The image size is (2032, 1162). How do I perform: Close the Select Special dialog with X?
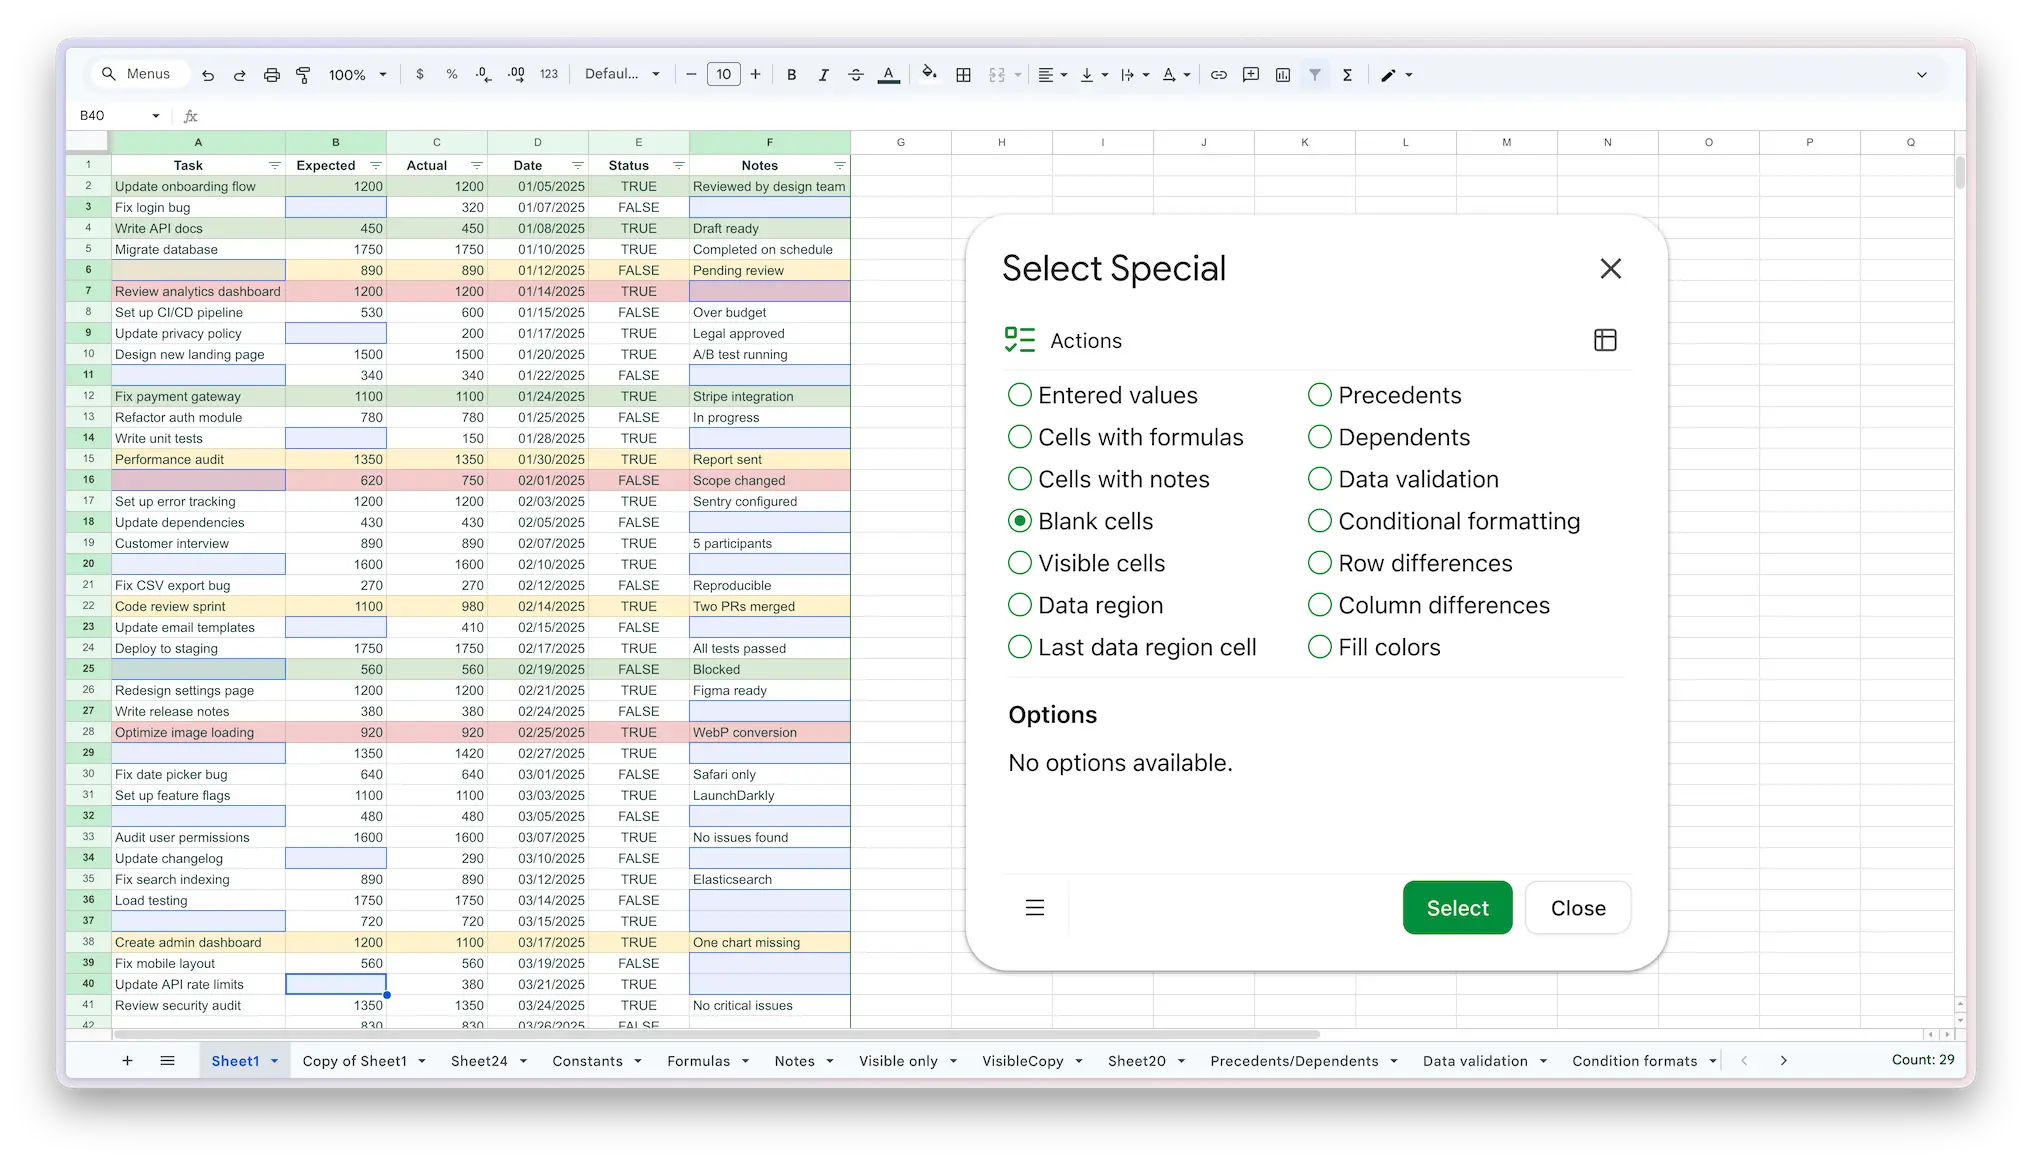1610,268
